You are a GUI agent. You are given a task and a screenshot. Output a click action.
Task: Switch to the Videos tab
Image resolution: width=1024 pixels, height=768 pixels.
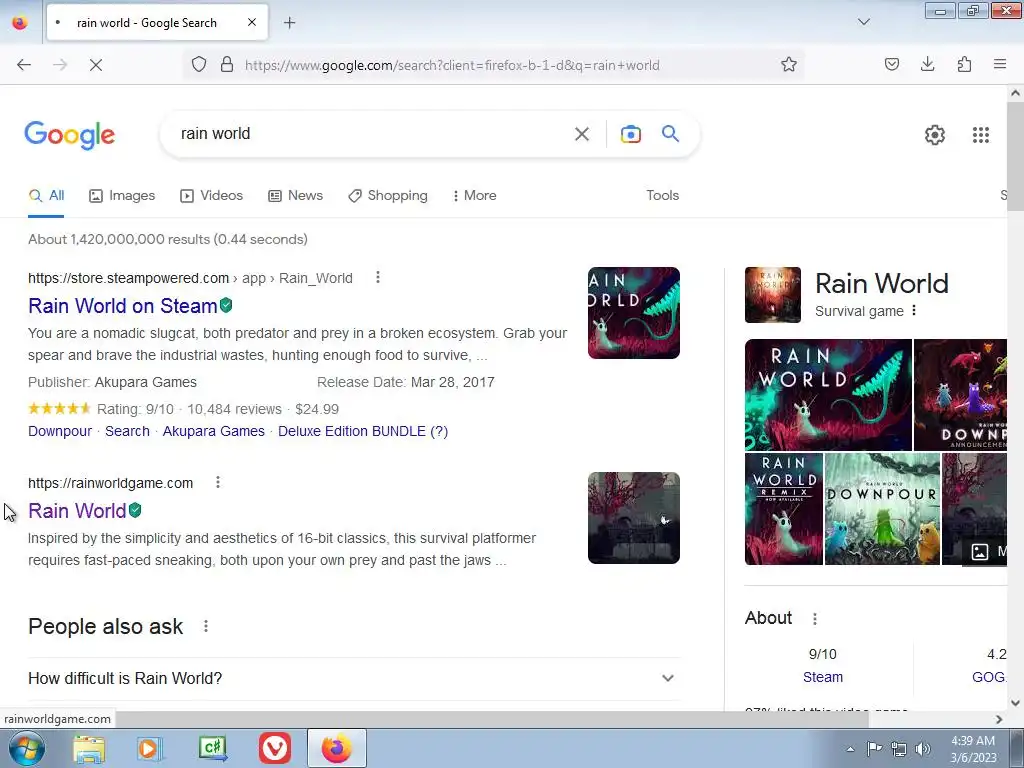coord(212,196)
